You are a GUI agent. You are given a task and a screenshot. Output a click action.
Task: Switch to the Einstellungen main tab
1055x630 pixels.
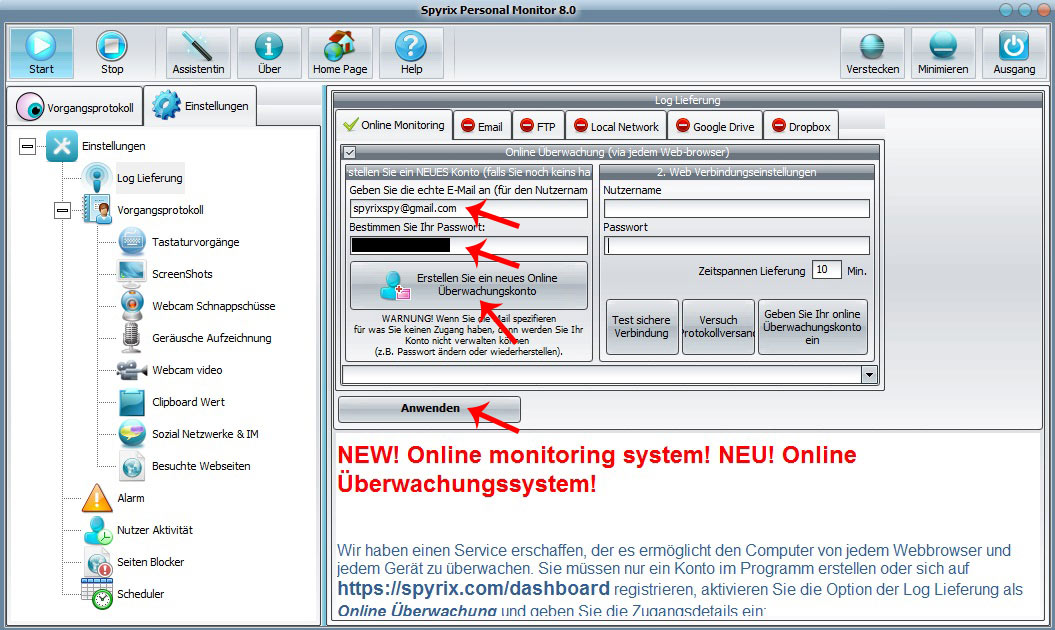click(x=200, y=106)
